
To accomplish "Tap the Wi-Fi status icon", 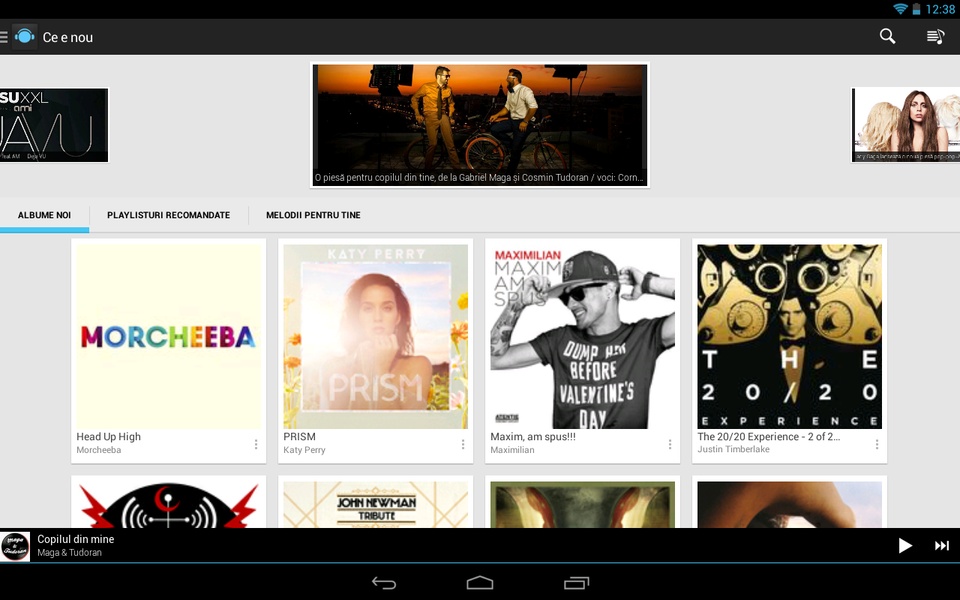I will [x=900, y=9].
